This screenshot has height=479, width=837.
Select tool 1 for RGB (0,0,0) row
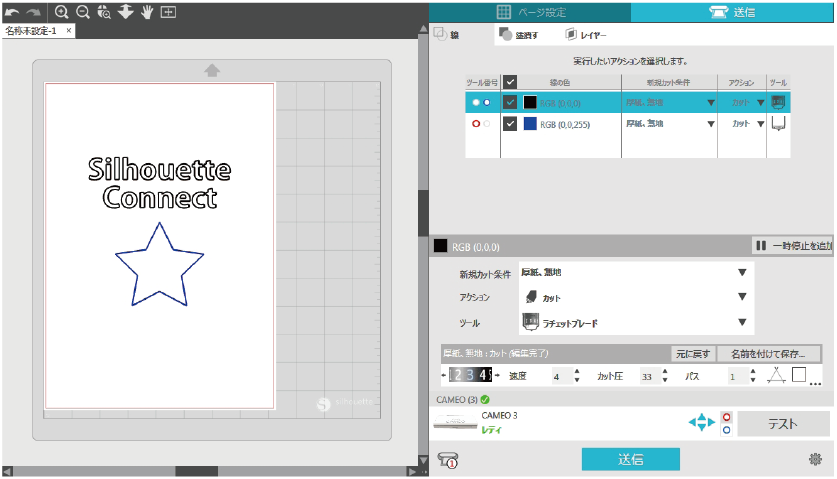tap(476, 103)
